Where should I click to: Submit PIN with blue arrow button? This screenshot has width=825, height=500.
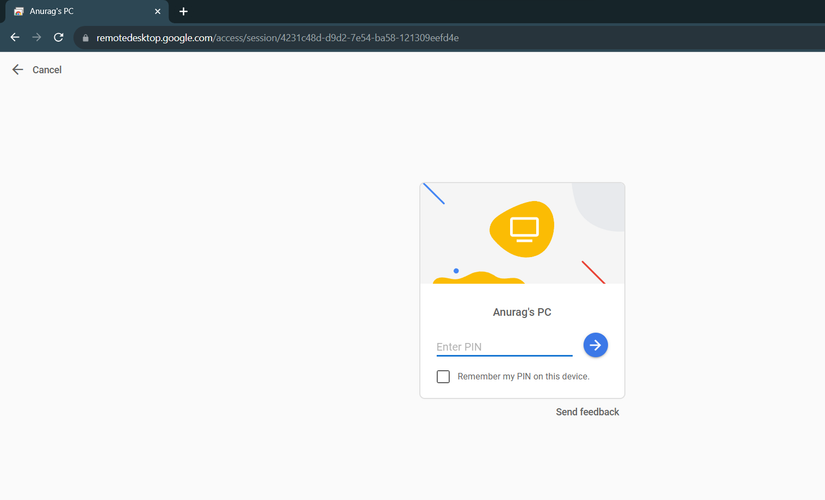point(595,345)
